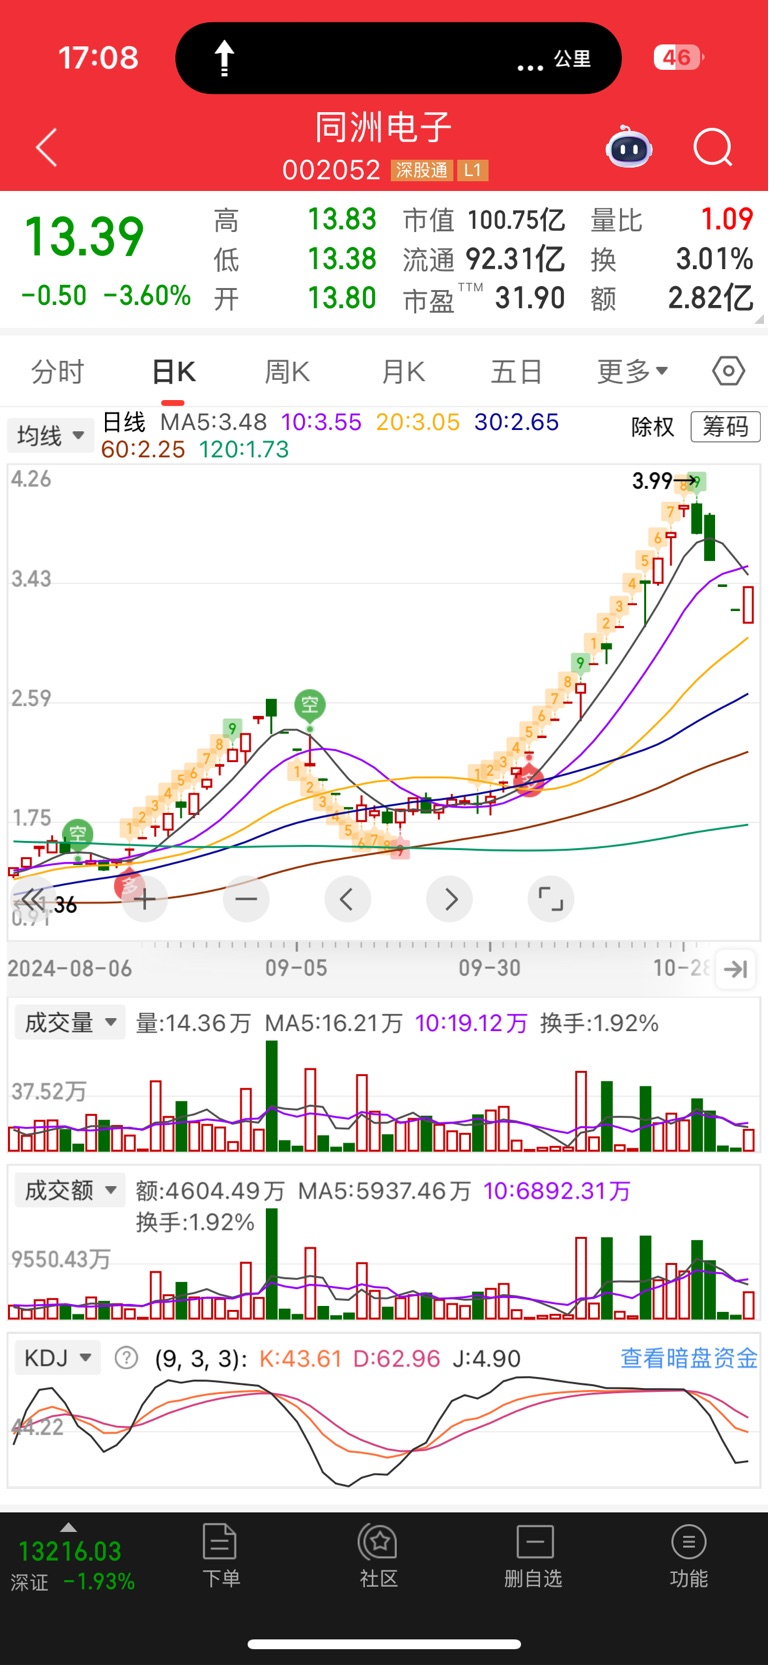The width and height of the screenshot is (769, 1665).
Task: Open 均线 indicator dropdown
Action: point(51,435)
